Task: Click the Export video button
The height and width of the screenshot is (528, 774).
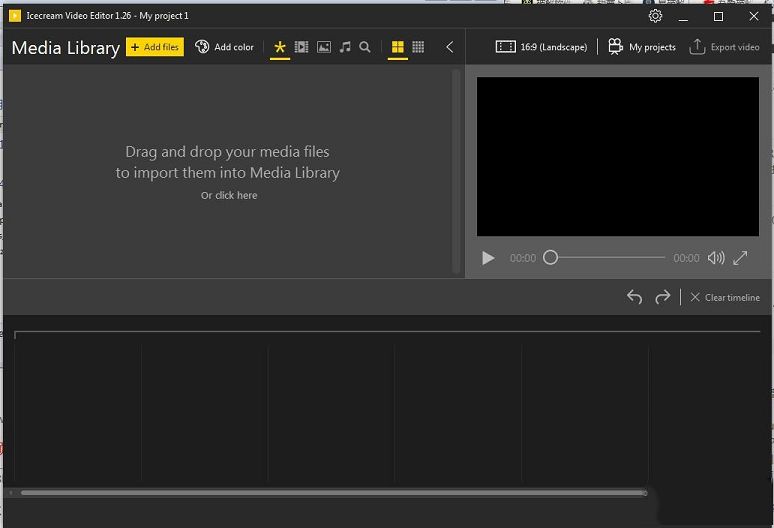Action: click(725, 47)
